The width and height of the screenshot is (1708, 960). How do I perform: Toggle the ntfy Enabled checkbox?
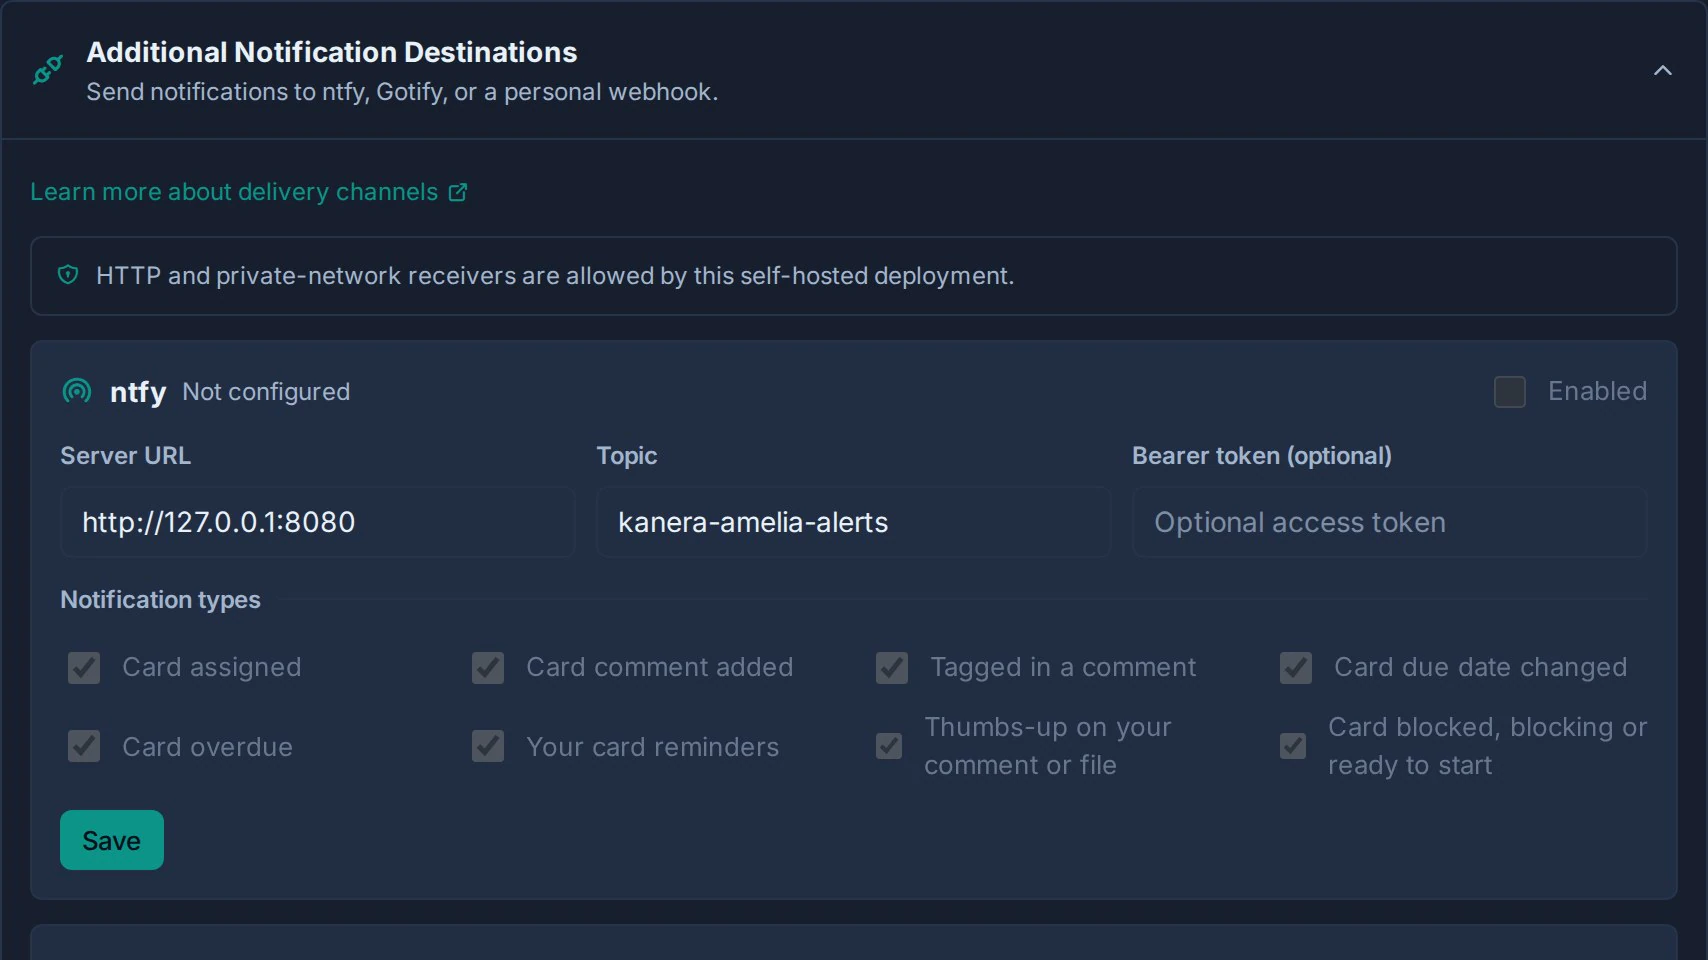click(1510, 392)
